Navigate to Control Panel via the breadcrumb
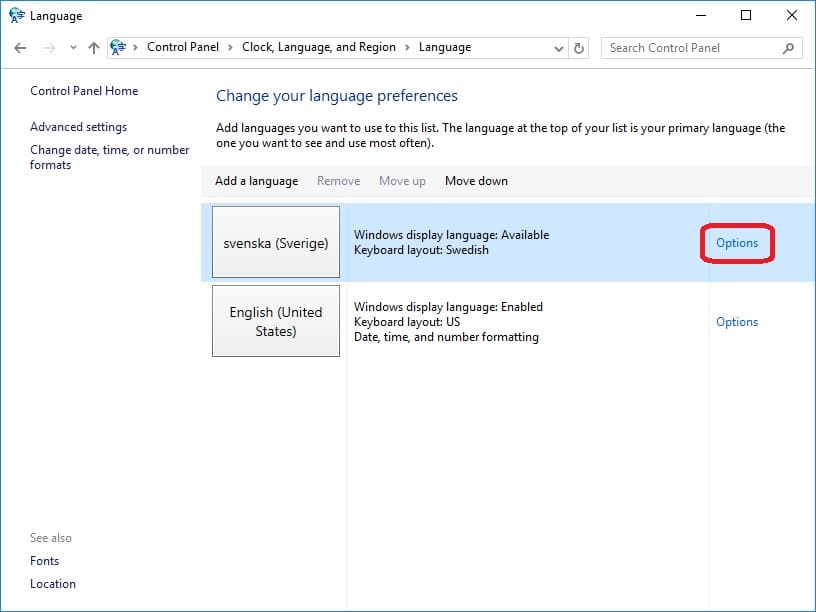The width and height of the screenshot is (816, 612). (183, 46)
